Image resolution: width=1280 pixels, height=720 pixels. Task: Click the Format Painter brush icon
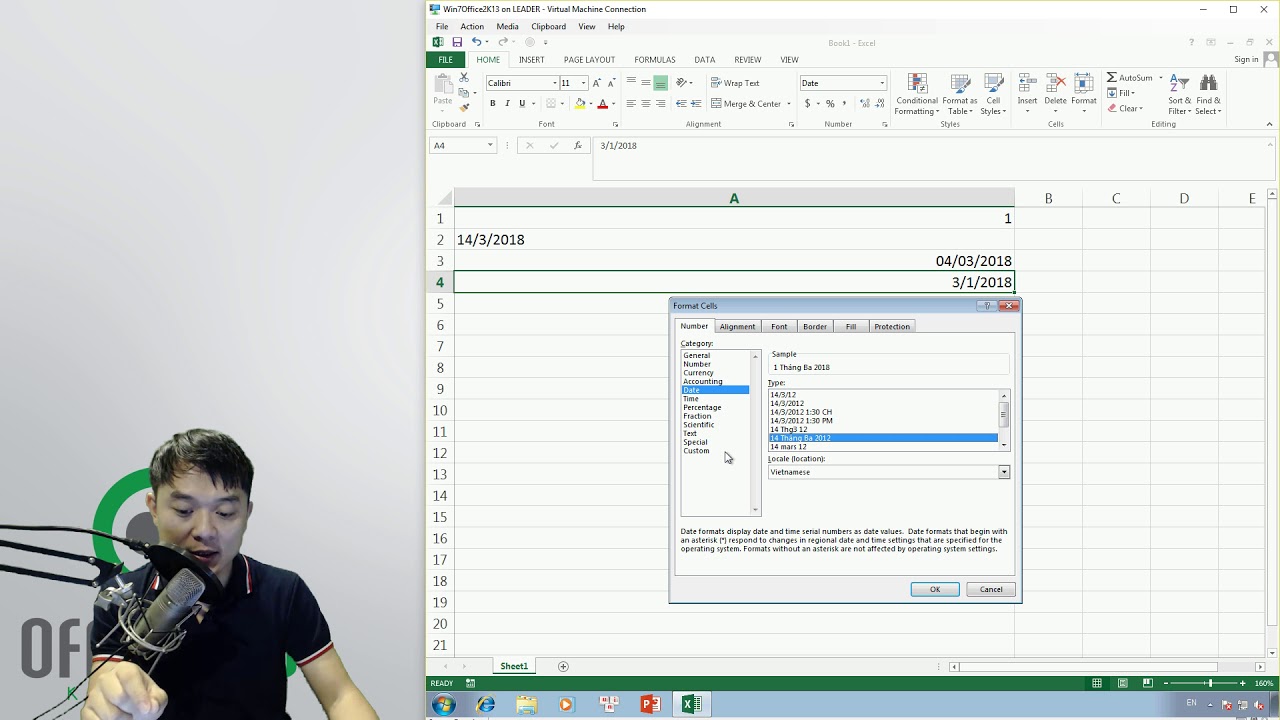464,107
